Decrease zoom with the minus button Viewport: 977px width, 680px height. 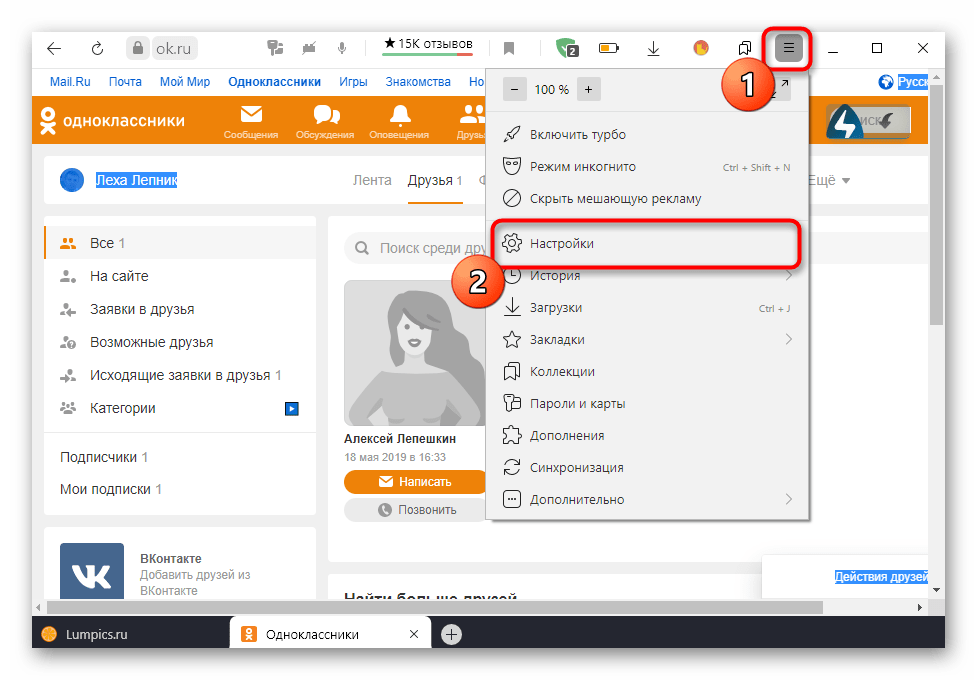click(515, 90)
